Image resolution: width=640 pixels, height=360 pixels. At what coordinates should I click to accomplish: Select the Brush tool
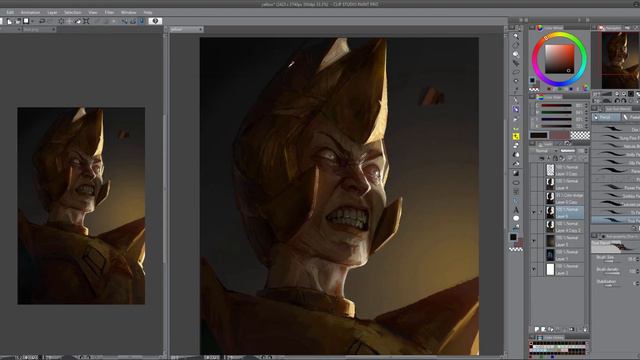[x=516, y=119]
